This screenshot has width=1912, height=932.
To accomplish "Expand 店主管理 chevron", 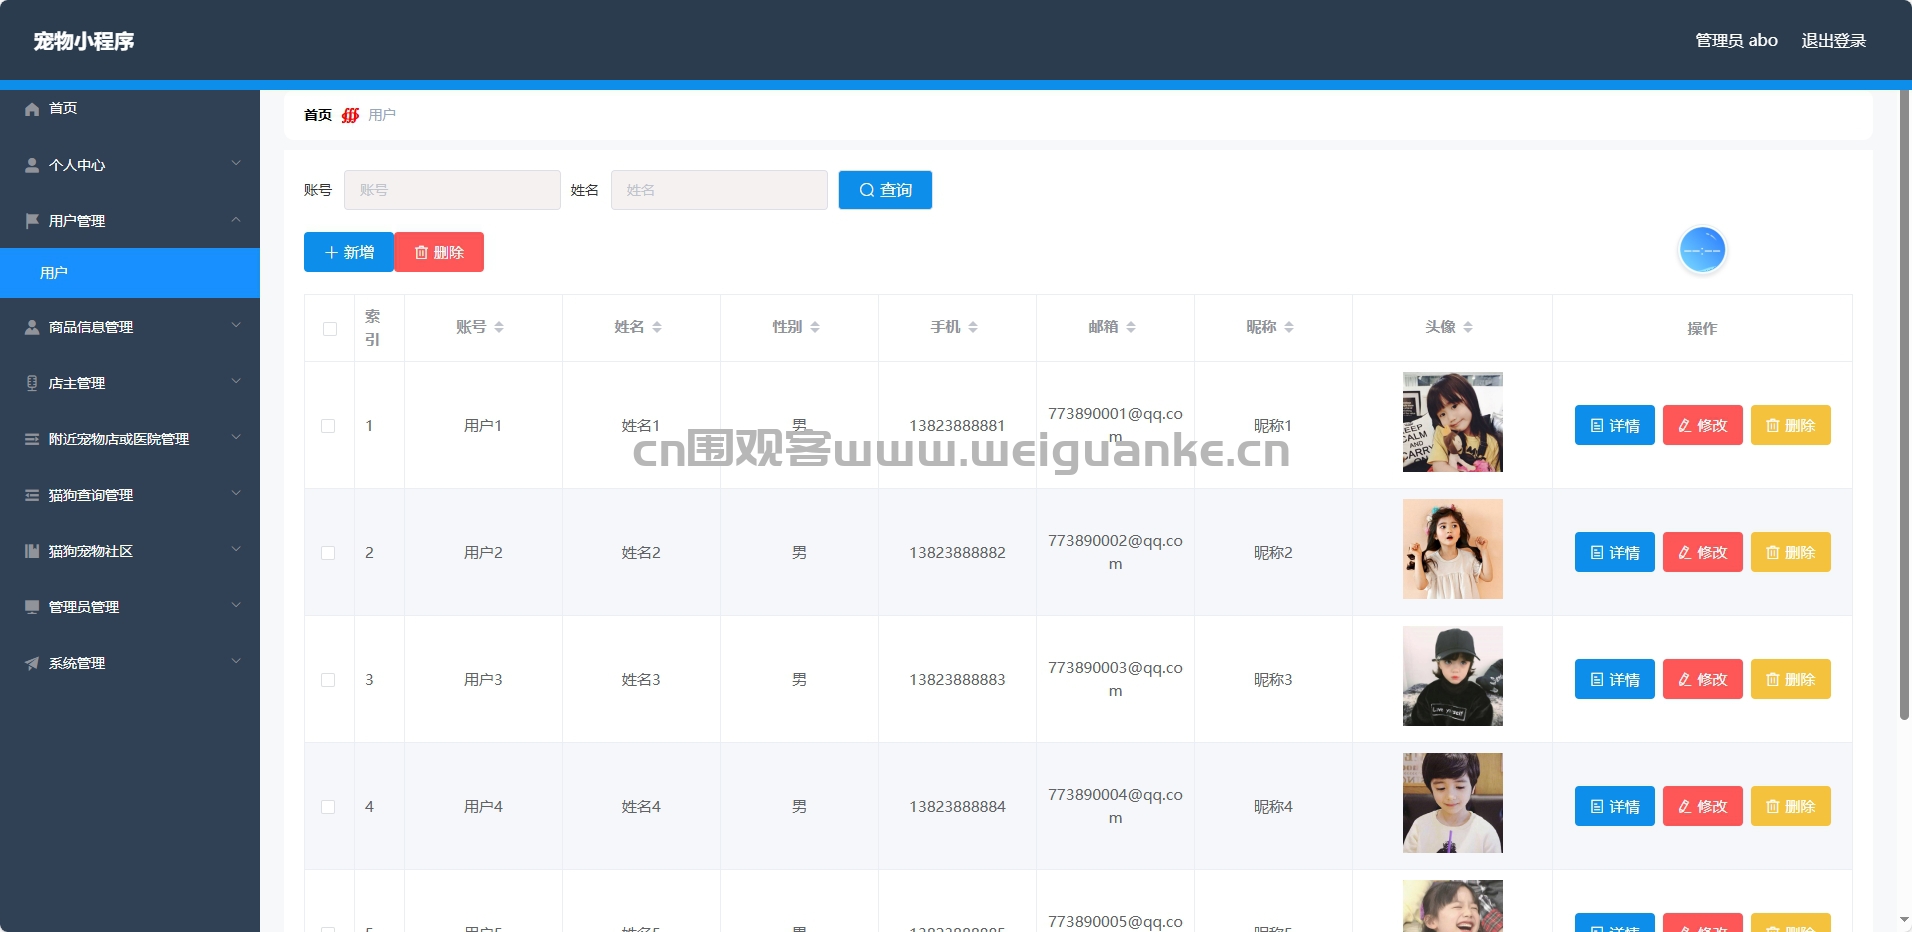I will click(x=236, y=381).
